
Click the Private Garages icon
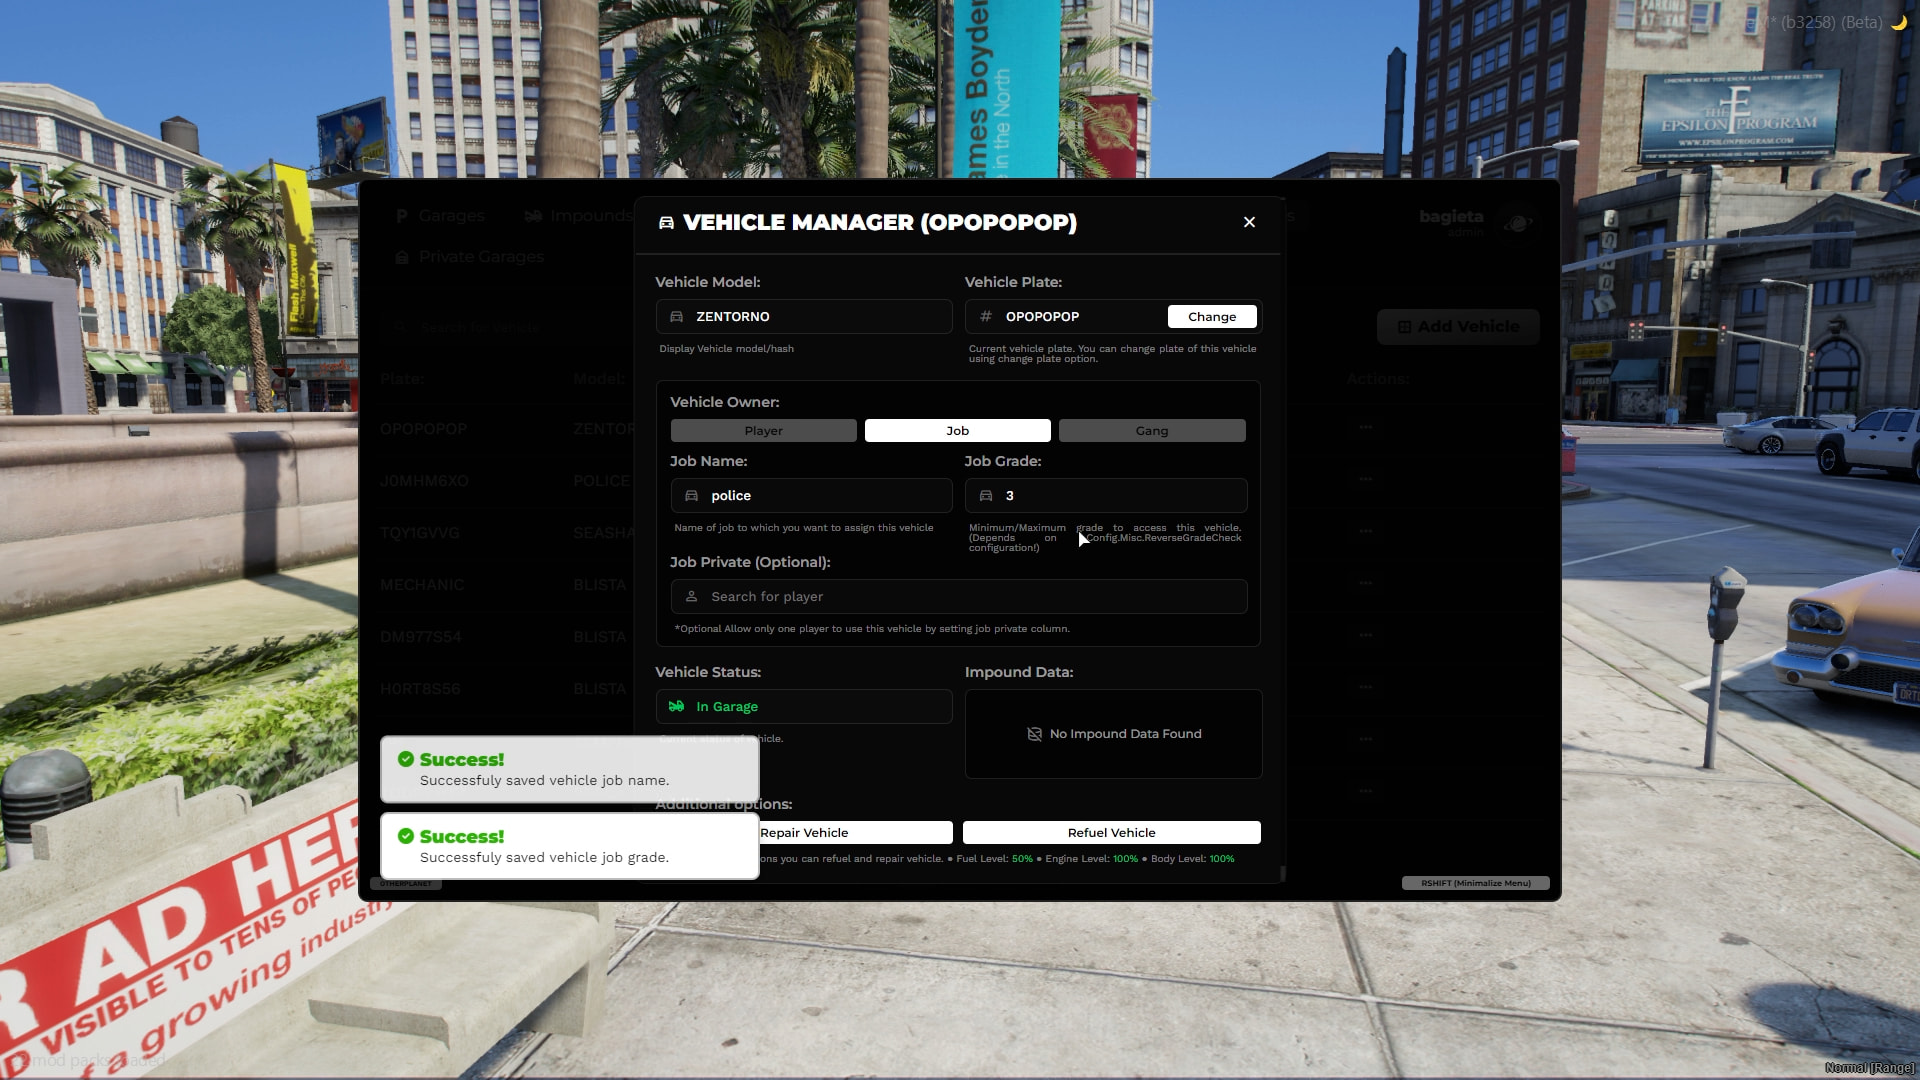(402, 257)
